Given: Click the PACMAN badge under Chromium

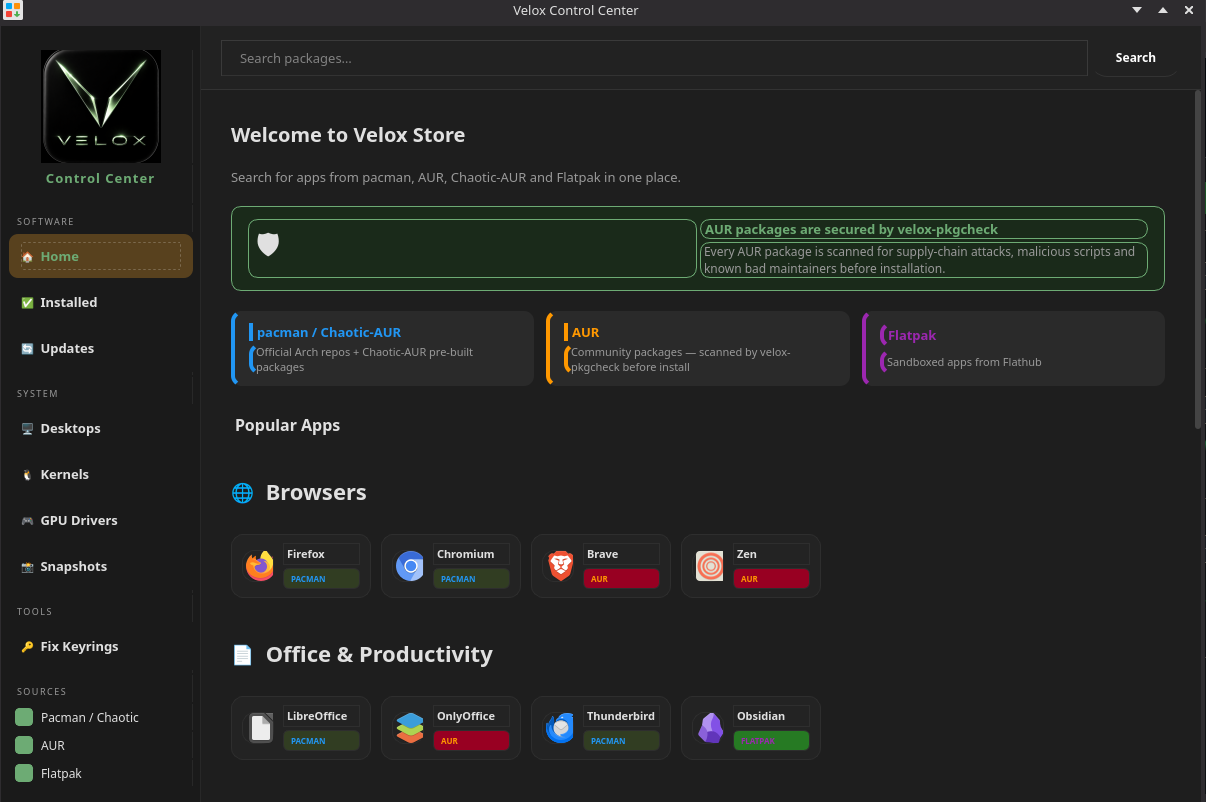Looking at the screenshot, I should (471, 579).
